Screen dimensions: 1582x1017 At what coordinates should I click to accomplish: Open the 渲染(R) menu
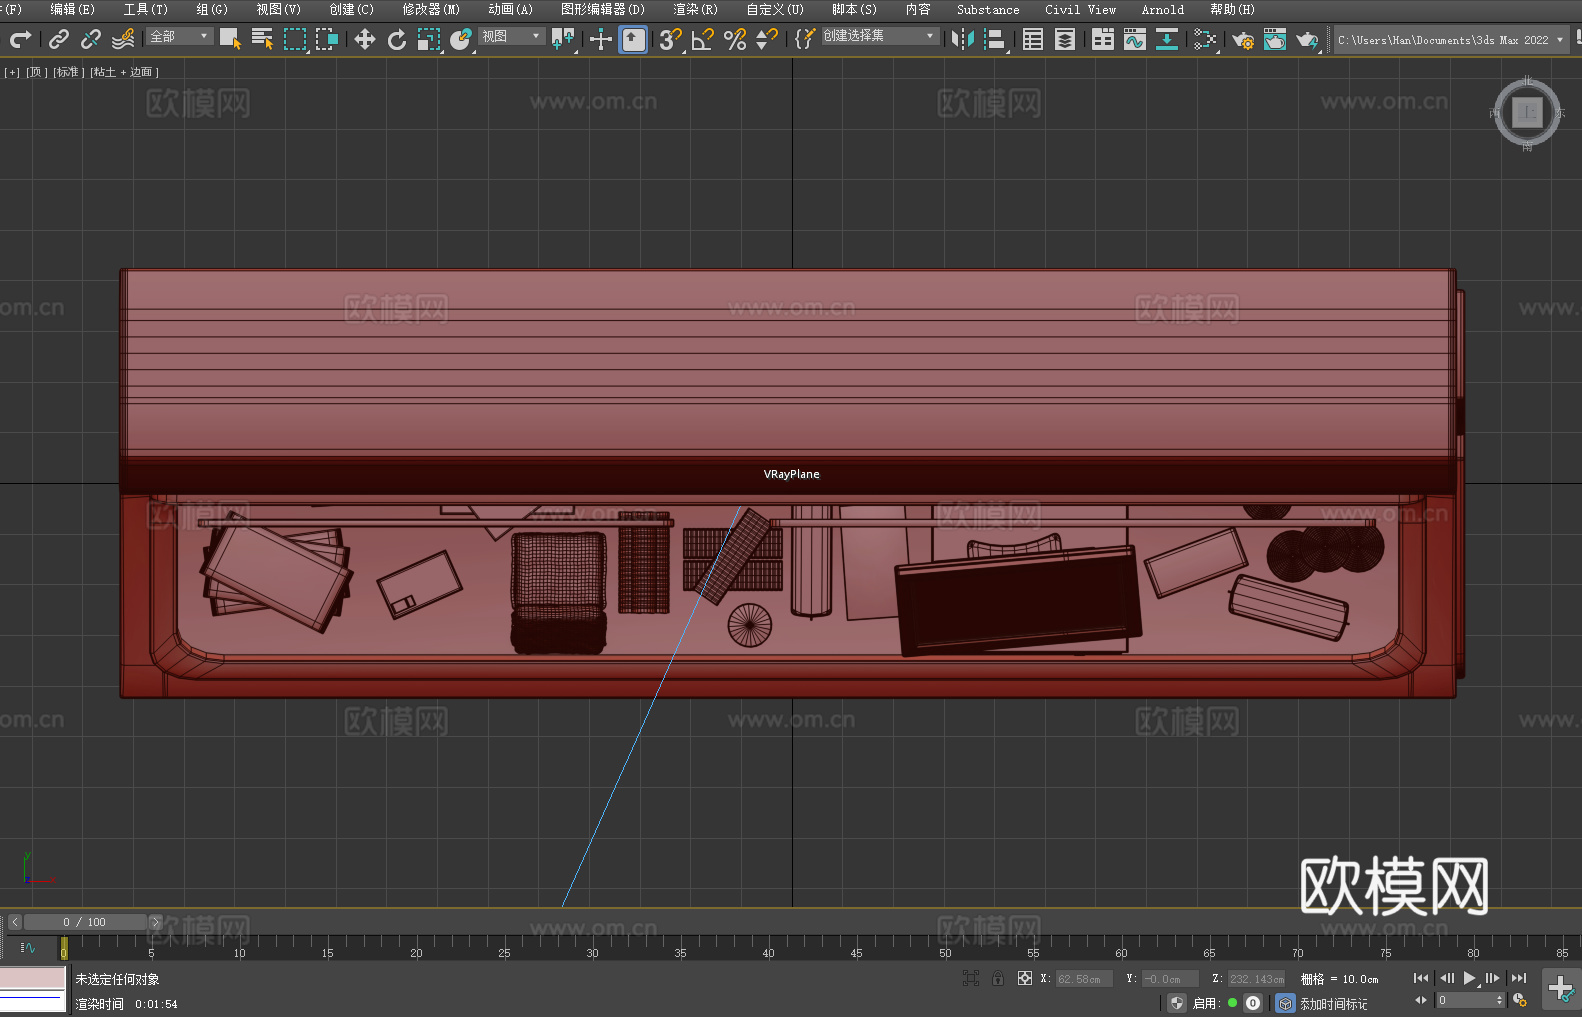(x=695, y=9)
